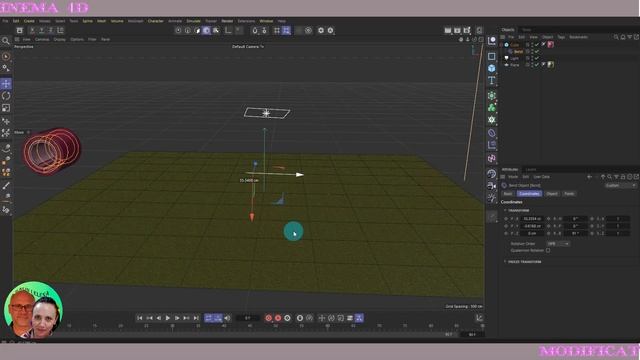Viewport: 640px width, 360px height.
Task: Open the Fields tab of Bend Object
Action: 569,194
